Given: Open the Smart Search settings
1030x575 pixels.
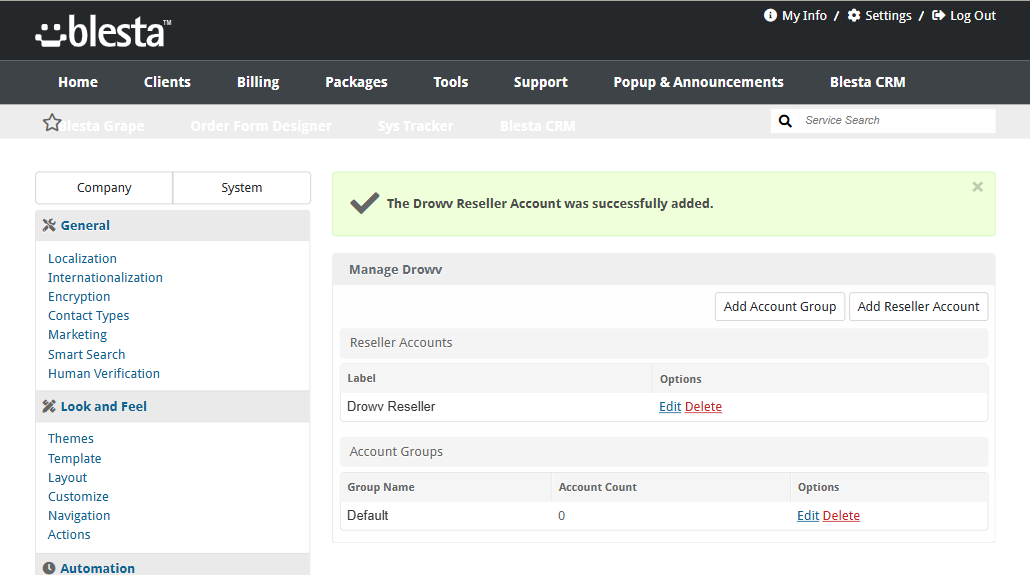Looking at the screenshot, I should [86, 354].
